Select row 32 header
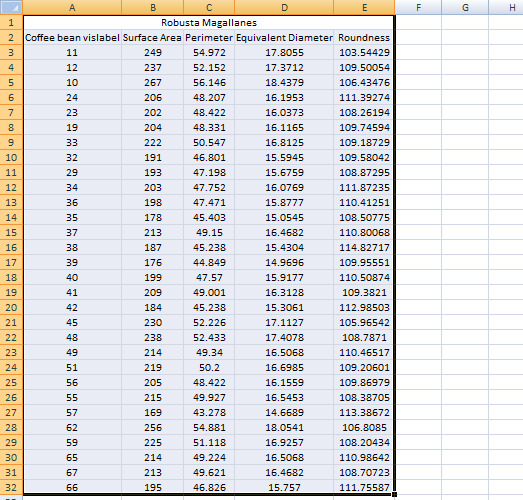Image resolution: width=523 pixels, height=500 pixels. coord(11,487)
